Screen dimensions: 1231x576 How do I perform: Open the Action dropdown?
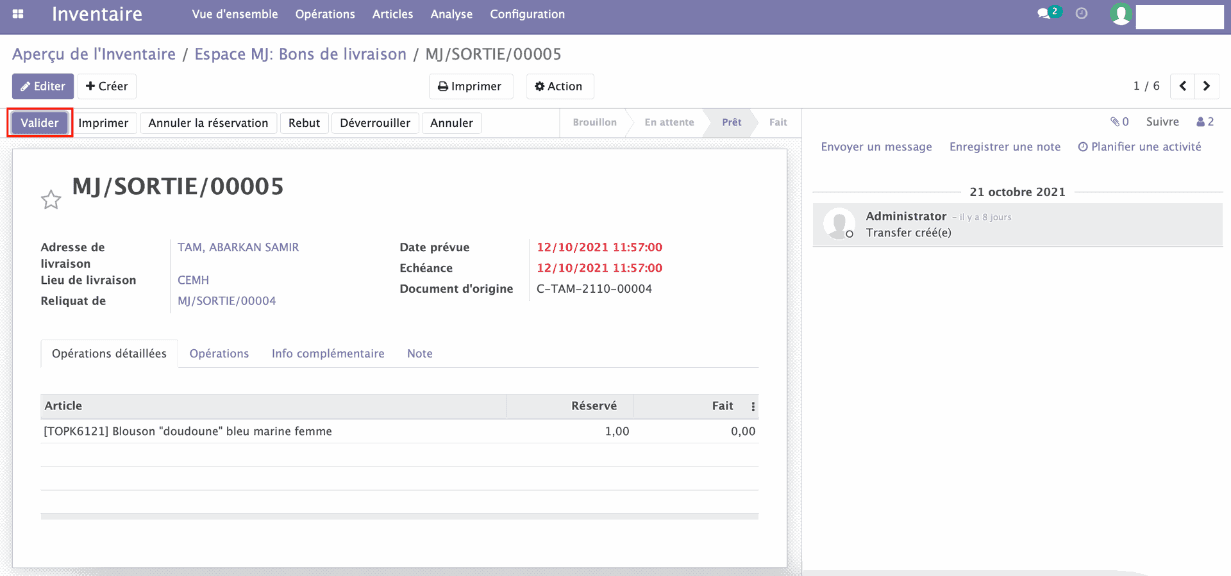tap(559, 87)
